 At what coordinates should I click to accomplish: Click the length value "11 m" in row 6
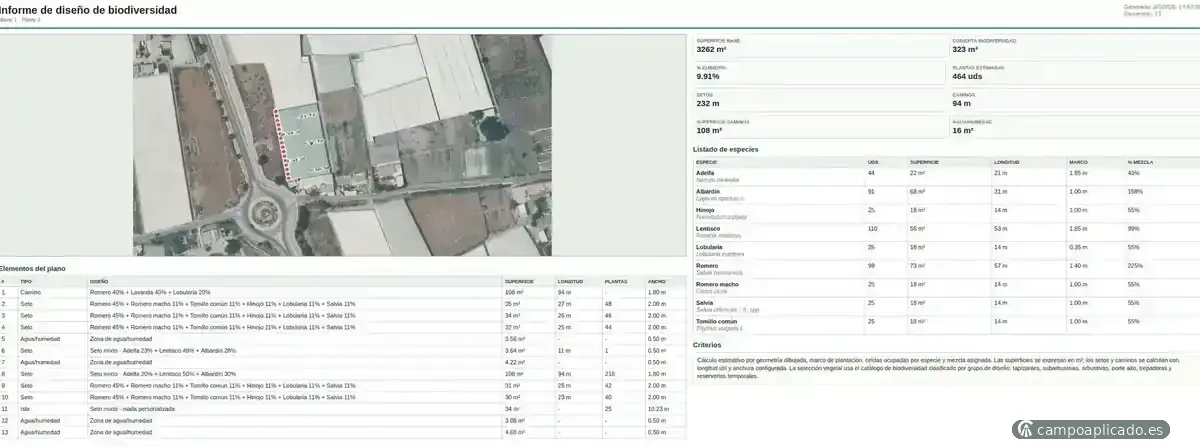[563, 351]
